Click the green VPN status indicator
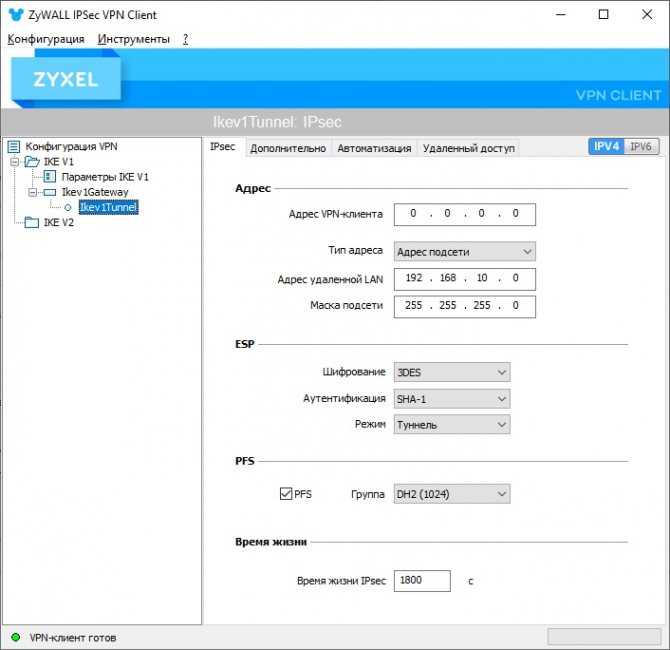 tap(16, 637)
